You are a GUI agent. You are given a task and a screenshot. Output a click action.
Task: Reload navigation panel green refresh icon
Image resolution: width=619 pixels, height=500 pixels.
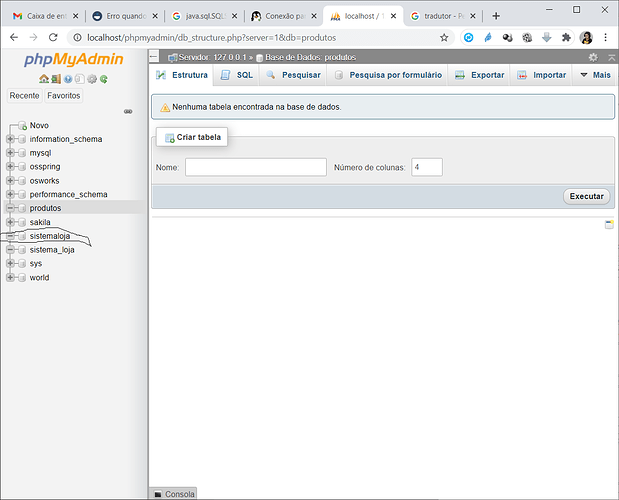point(104,79)
